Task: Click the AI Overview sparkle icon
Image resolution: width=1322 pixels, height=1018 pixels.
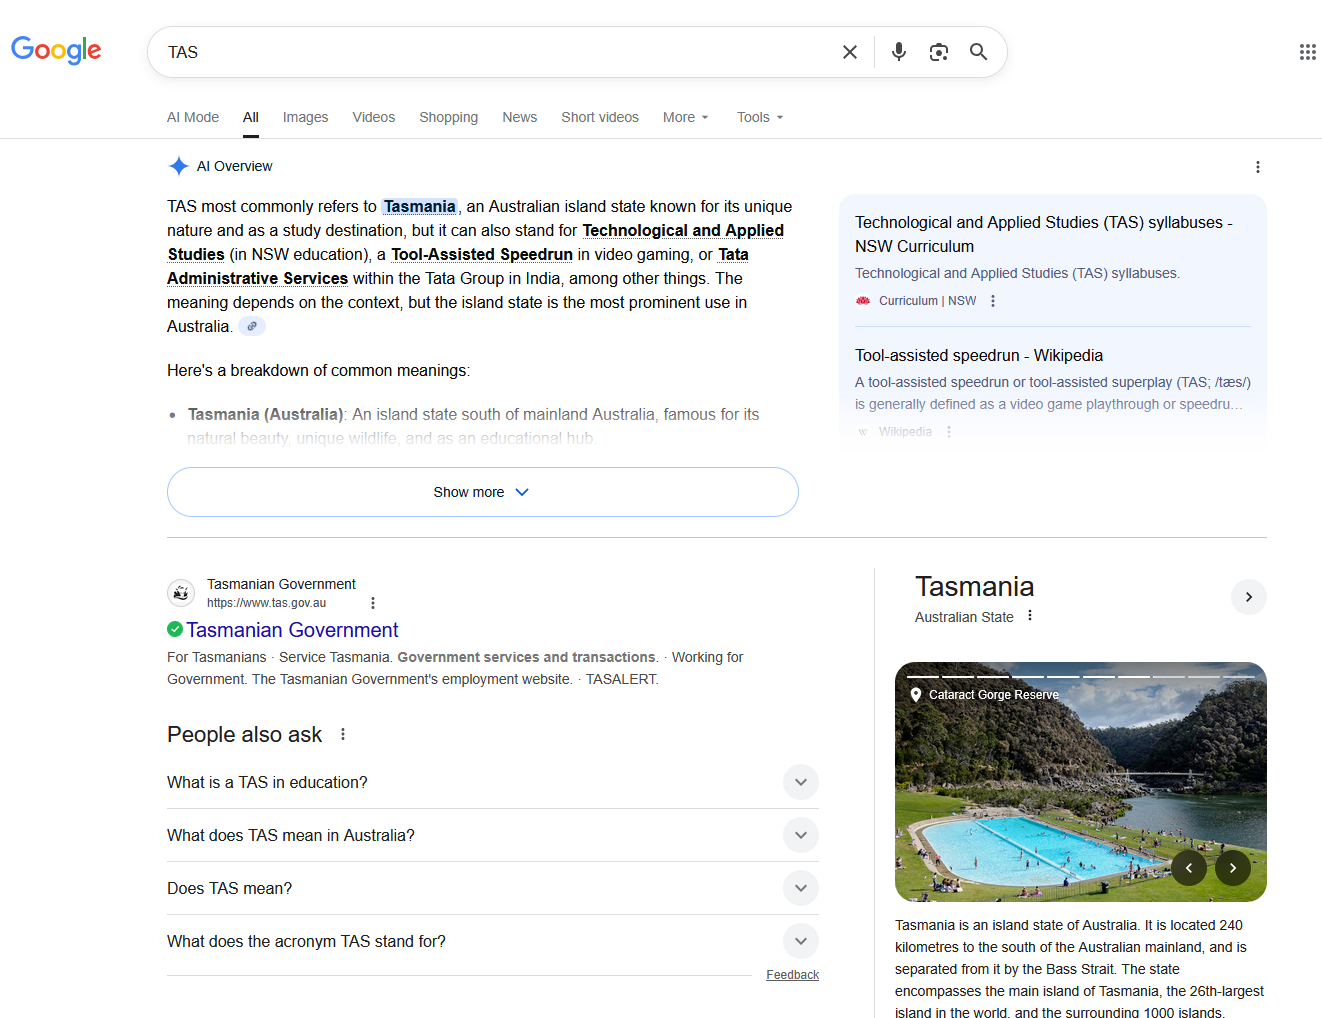Action: pyautogui.click(x=179, y=166)
